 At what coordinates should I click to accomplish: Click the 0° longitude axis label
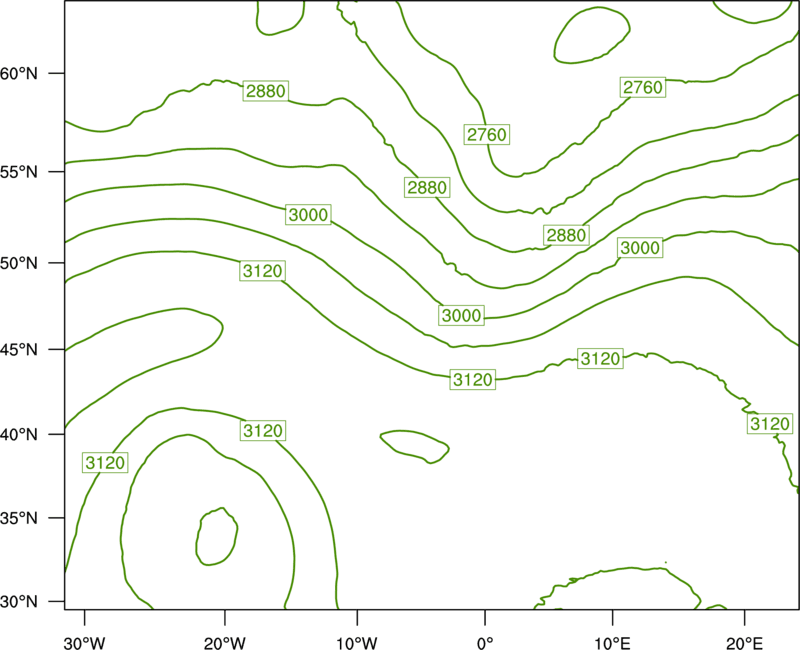(485, 643)
